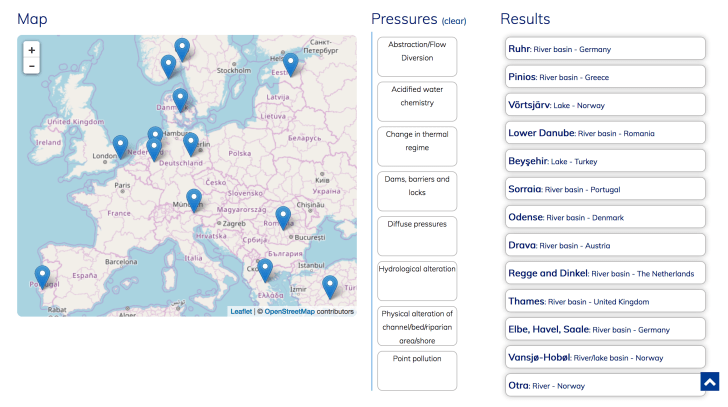Open the Odense river basin result

605,217
